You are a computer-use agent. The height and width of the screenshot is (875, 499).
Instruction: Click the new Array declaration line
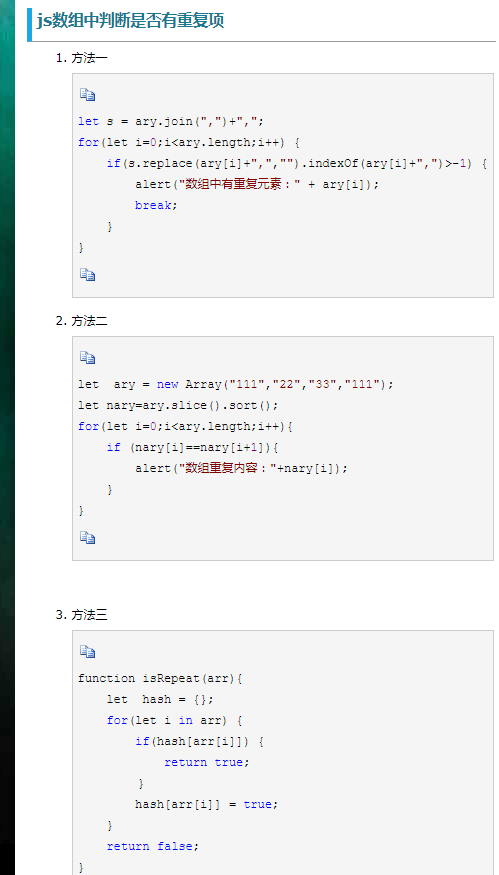[236, 384]
